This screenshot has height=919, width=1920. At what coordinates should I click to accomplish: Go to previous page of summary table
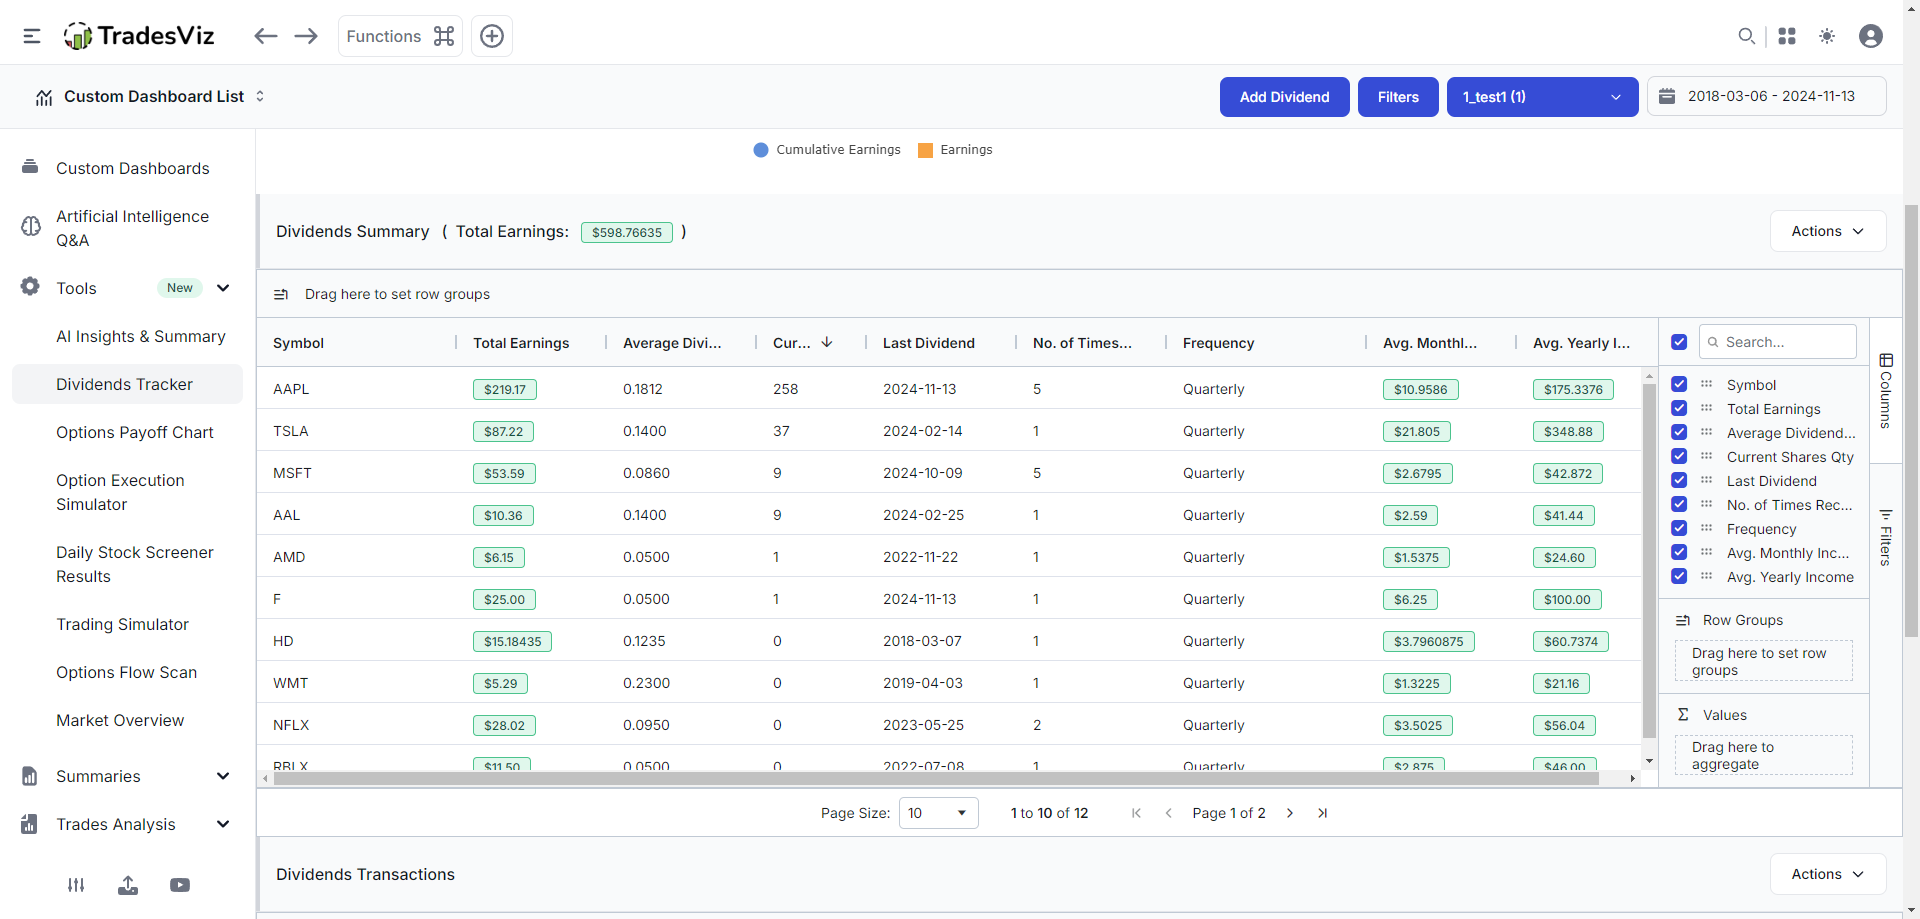coord(1168,813)
